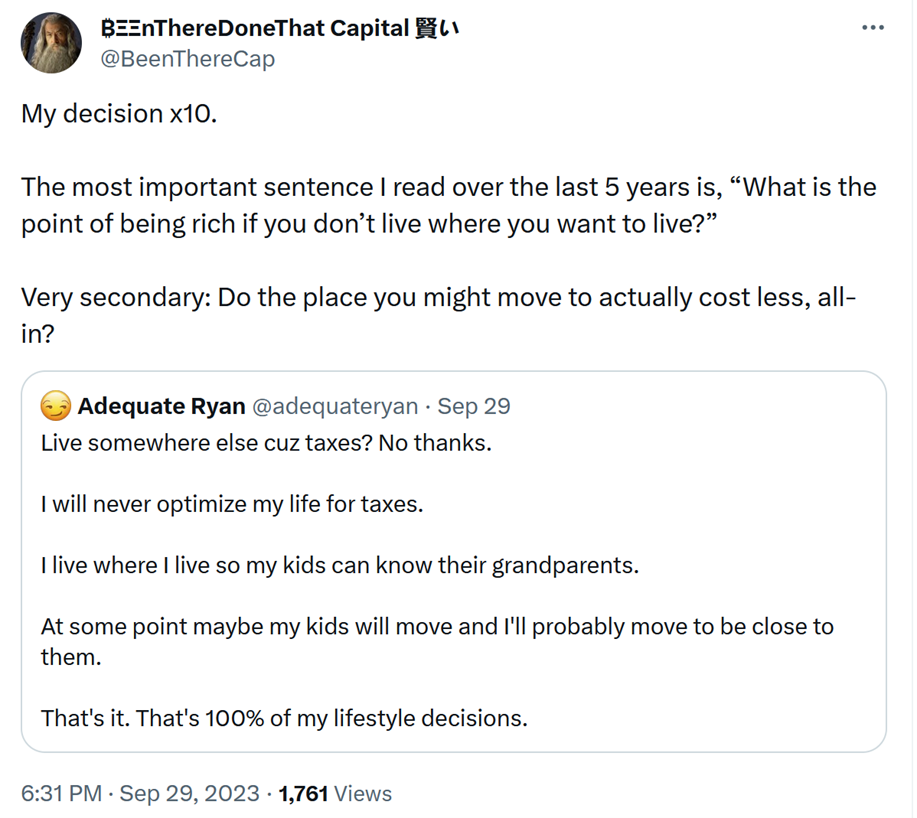Click the Japanese characters in the display name
Screen dimensions: 917x818
click(x=437, y=28)
